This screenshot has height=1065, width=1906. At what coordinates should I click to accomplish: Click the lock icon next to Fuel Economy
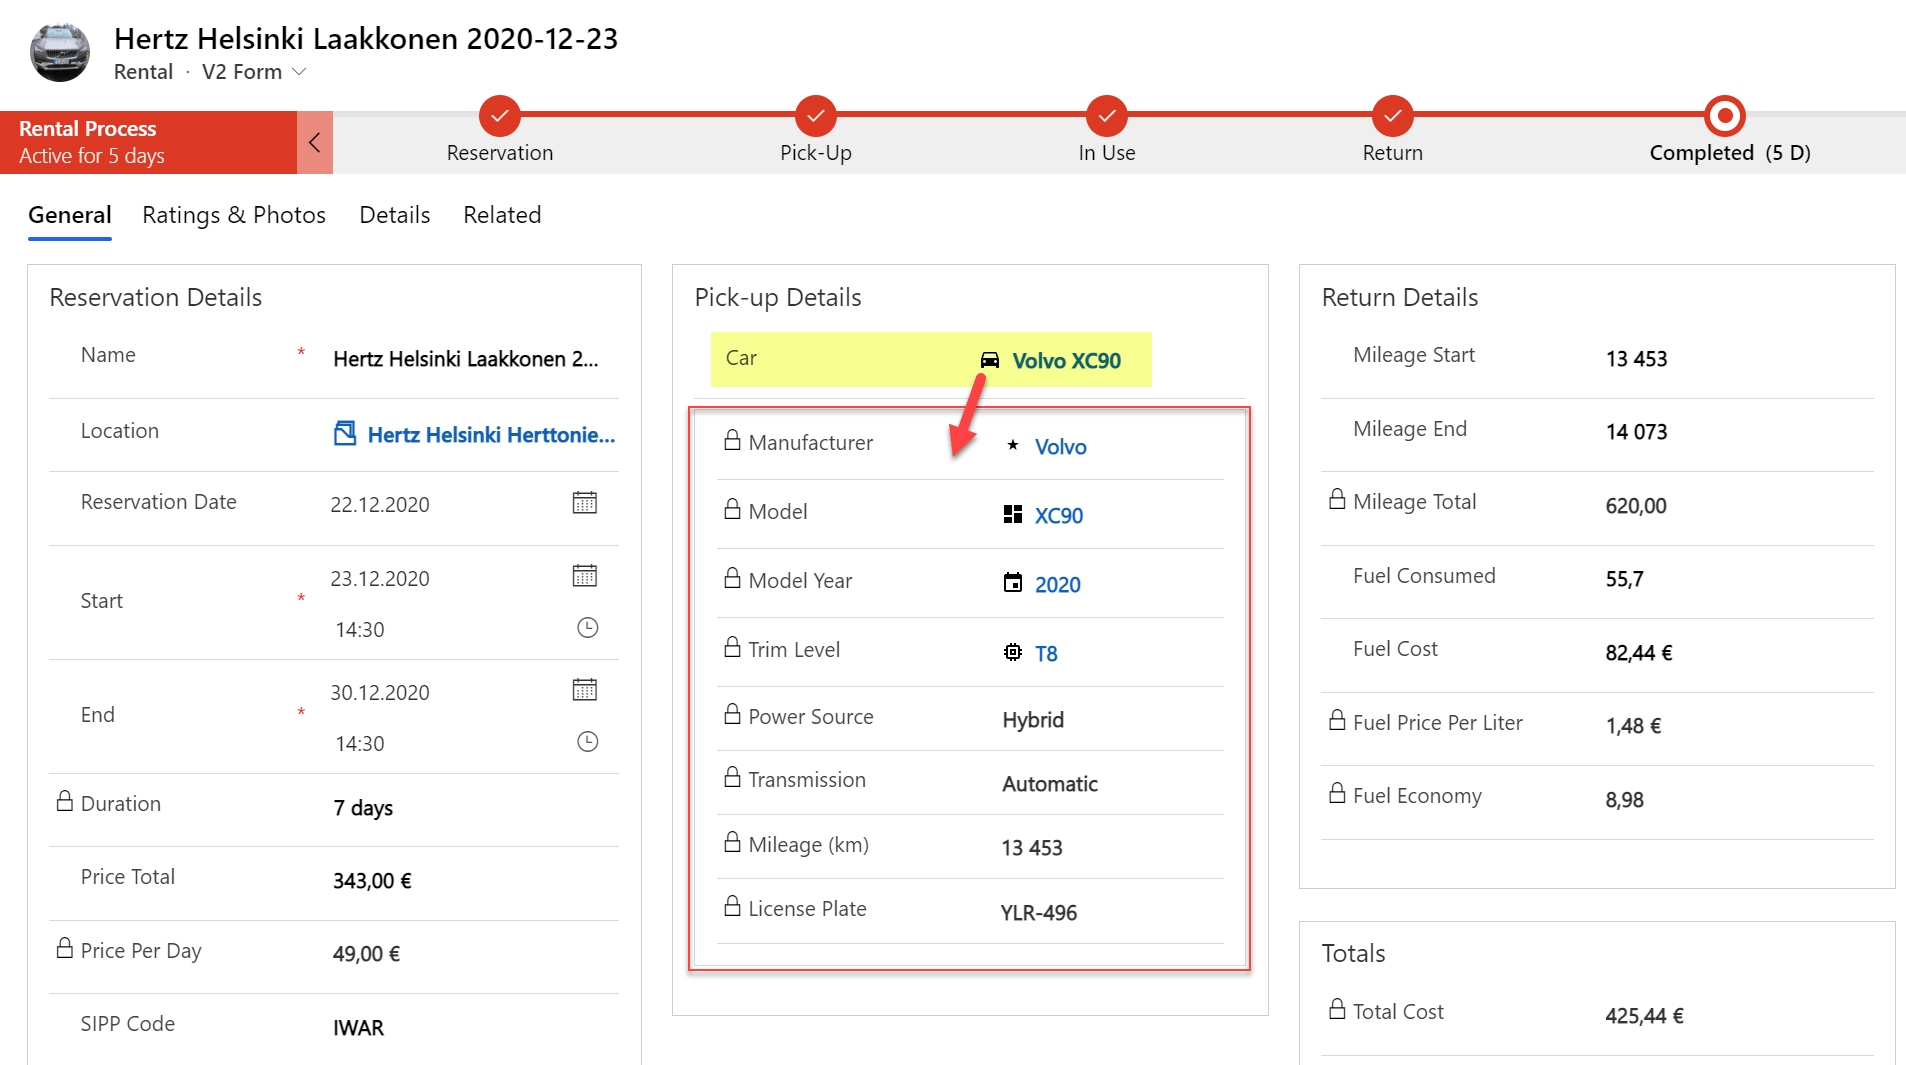pos(1337,793)
